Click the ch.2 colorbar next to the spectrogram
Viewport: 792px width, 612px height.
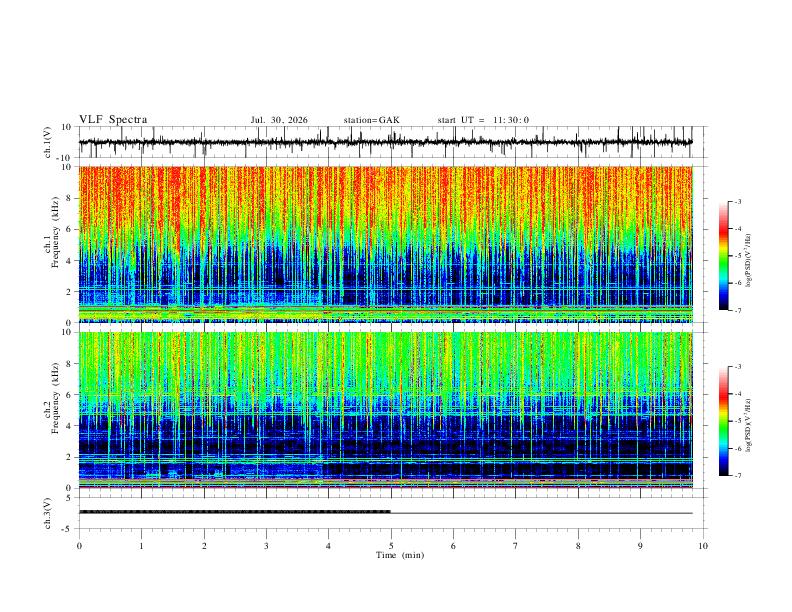723,421
